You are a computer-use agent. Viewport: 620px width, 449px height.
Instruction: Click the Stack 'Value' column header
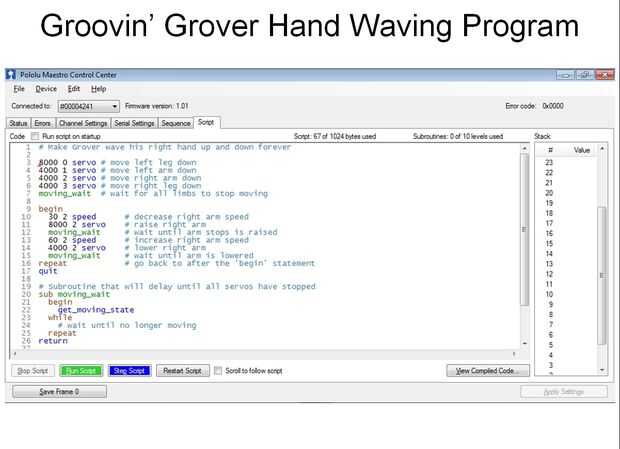[x=581, y=150]
